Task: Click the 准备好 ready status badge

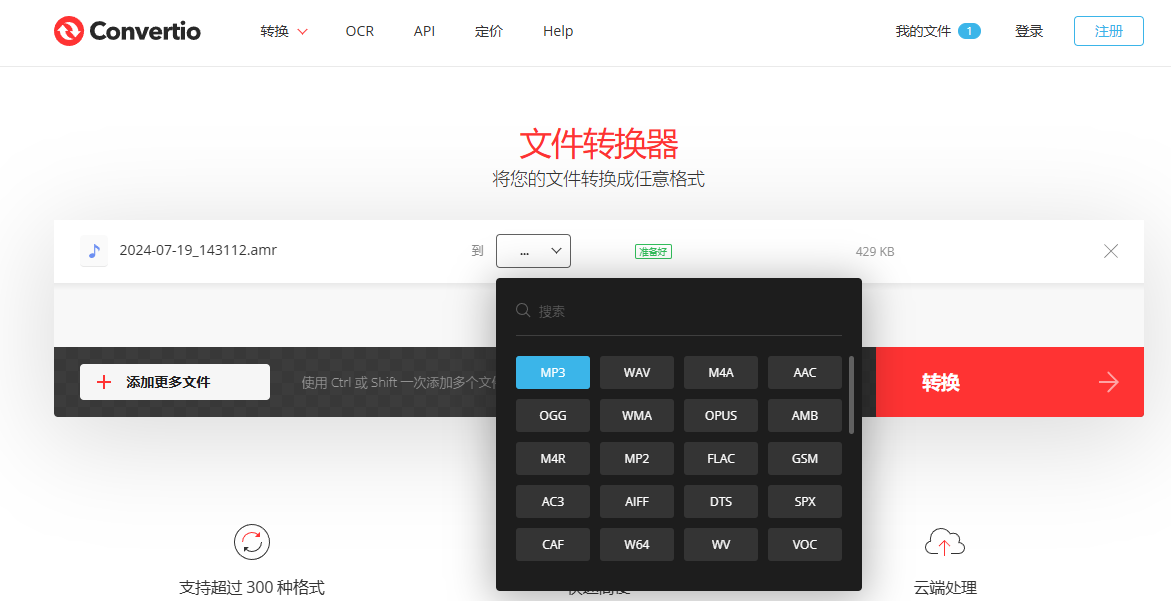Action: (653, 252)
